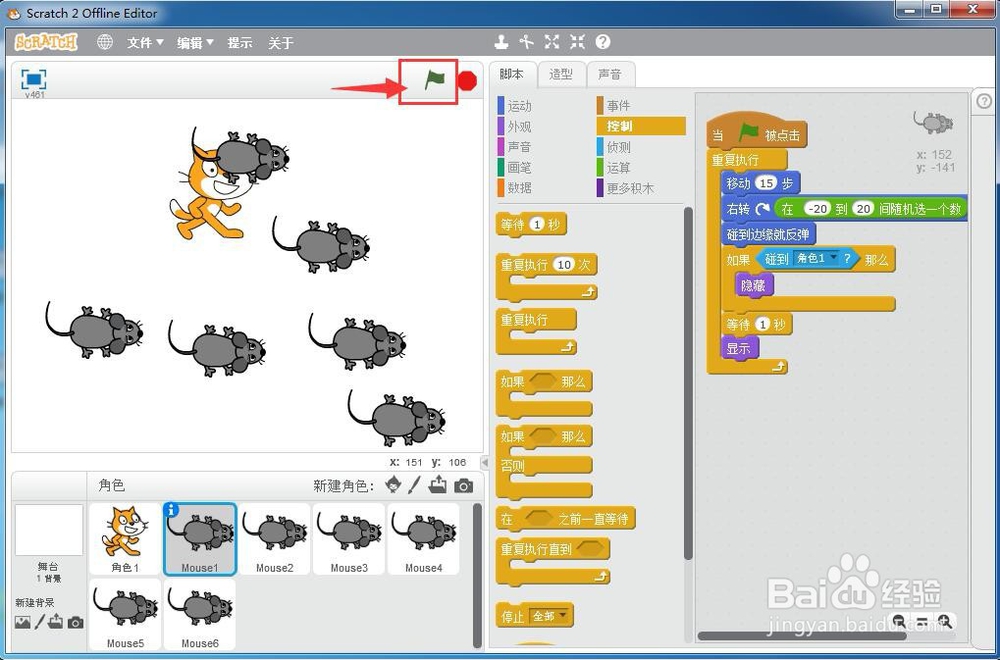Image resolution: width=1000 pixels, height=660 pixels.
Task: Click the 碰到边缘就反弹 block
Action: pyautogui.click(x=768, y=234)
